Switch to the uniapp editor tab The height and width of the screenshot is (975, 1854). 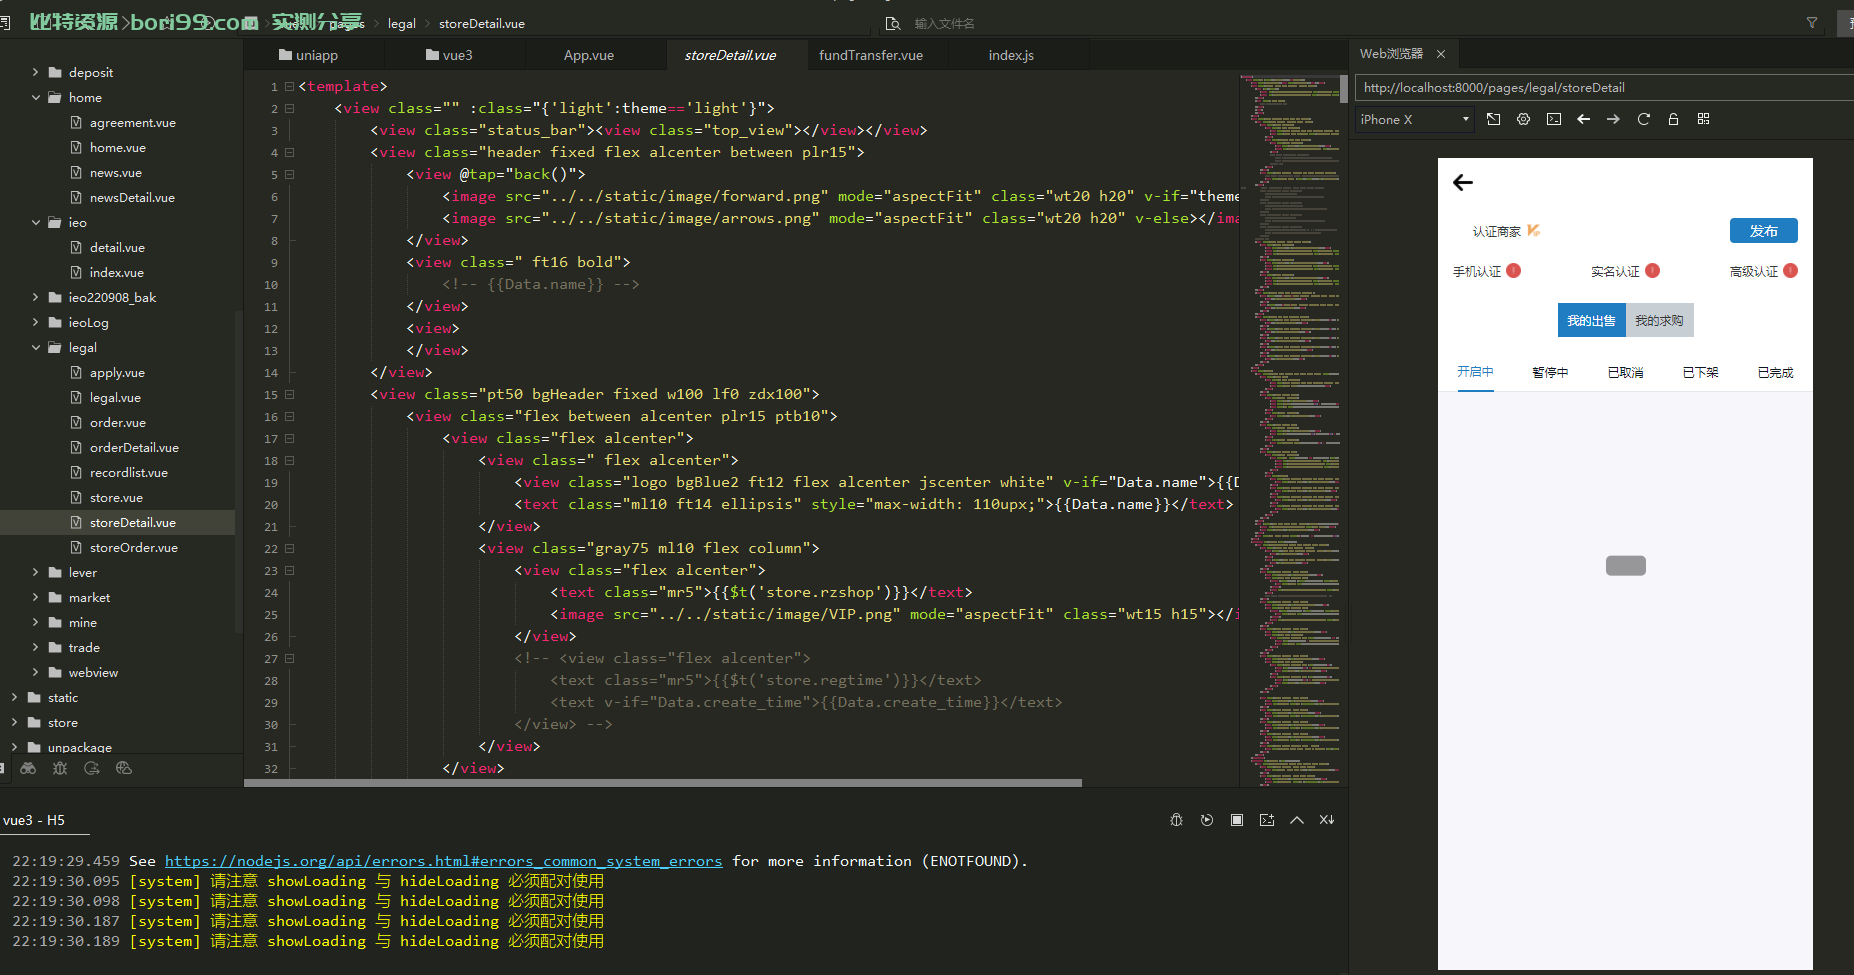(308, 55)
